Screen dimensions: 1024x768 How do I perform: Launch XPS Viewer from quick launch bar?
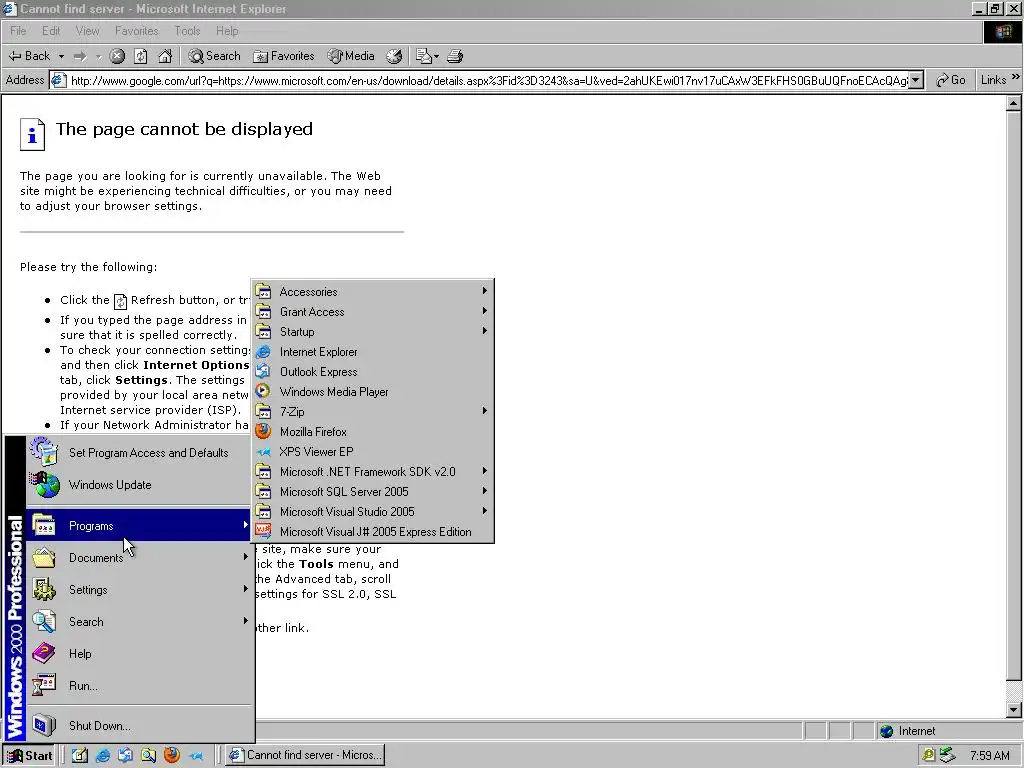(x=195, y=756)
